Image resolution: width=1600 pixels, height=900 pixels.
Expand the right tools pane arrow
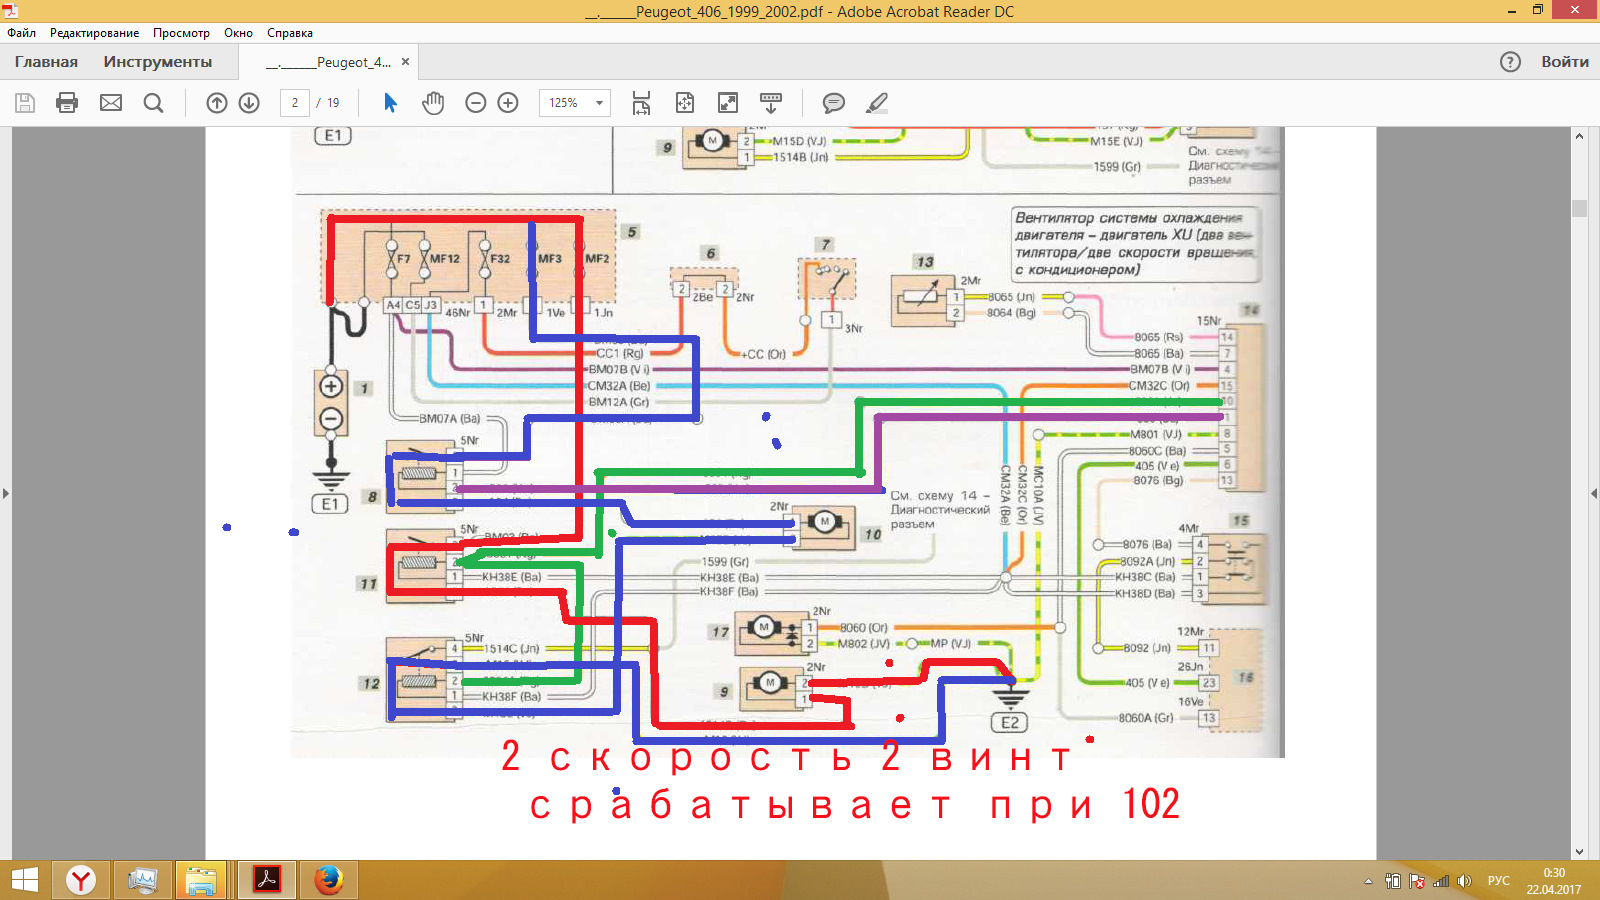[x=1594, y=493]
